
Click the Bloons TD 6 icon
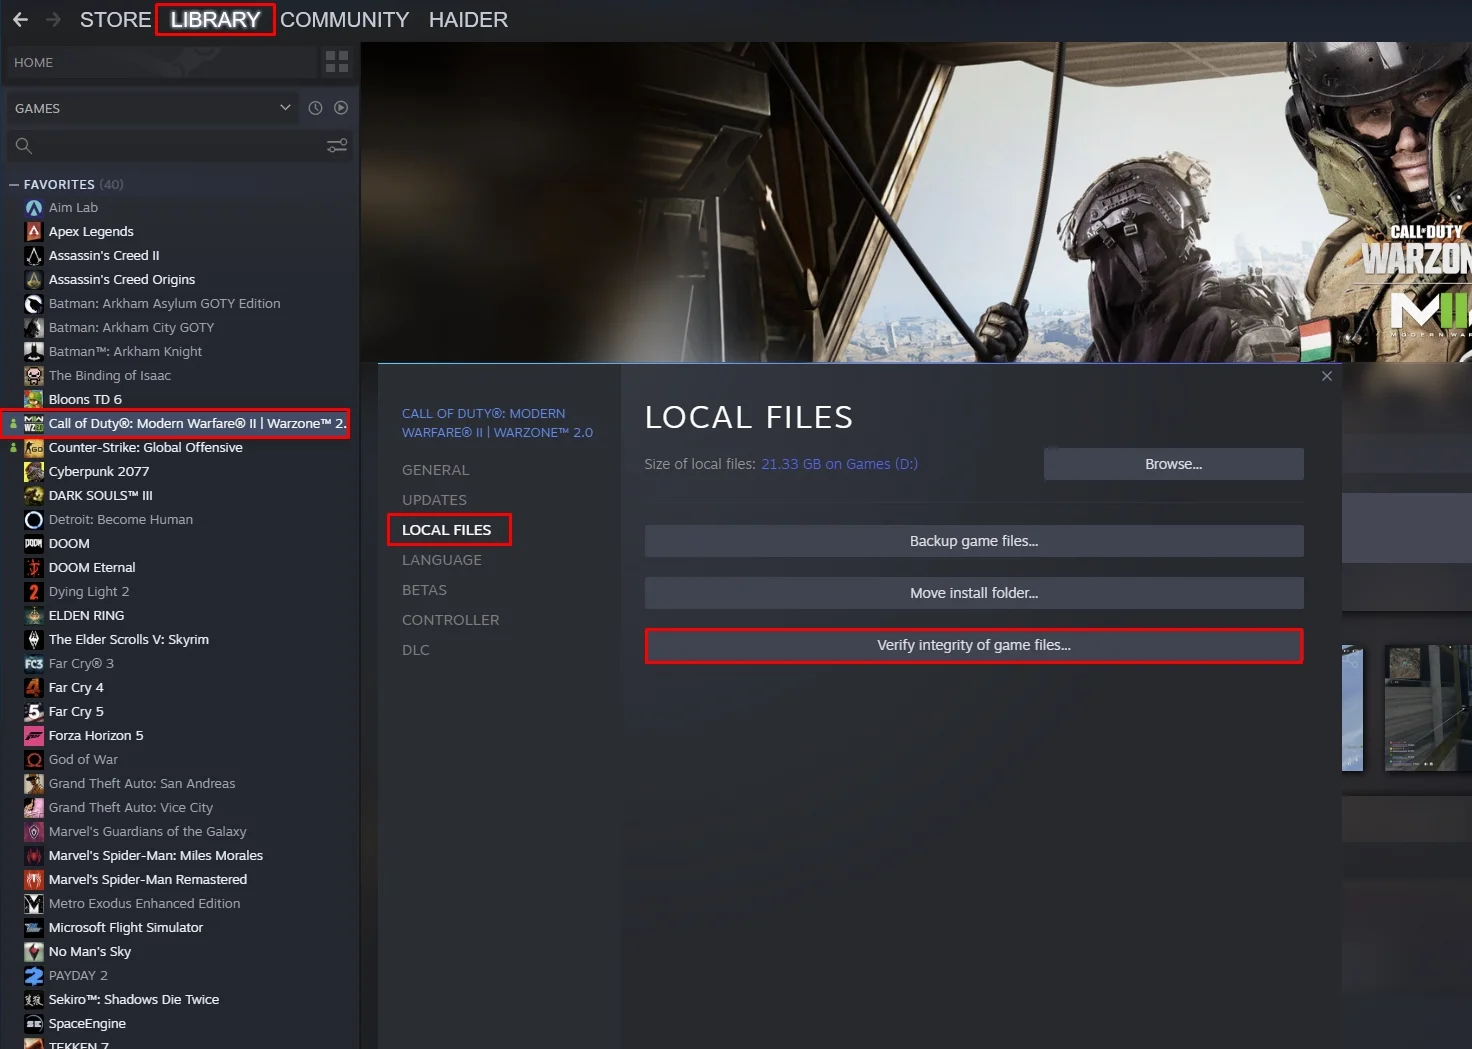[x=34, y=400]
